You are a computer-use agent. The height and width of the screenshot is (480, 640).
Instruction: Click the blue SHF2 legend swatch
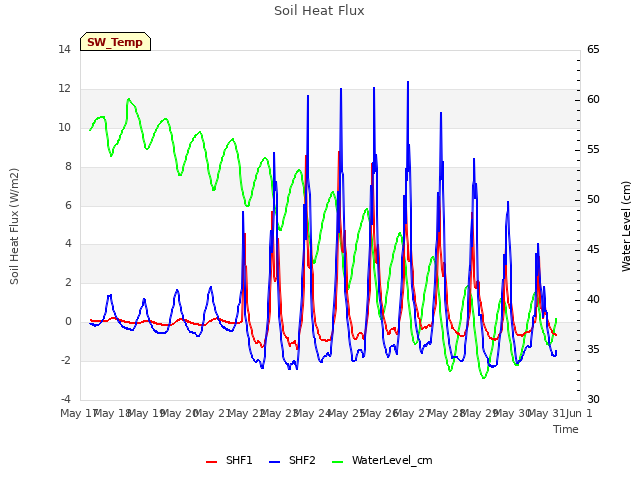275,462
